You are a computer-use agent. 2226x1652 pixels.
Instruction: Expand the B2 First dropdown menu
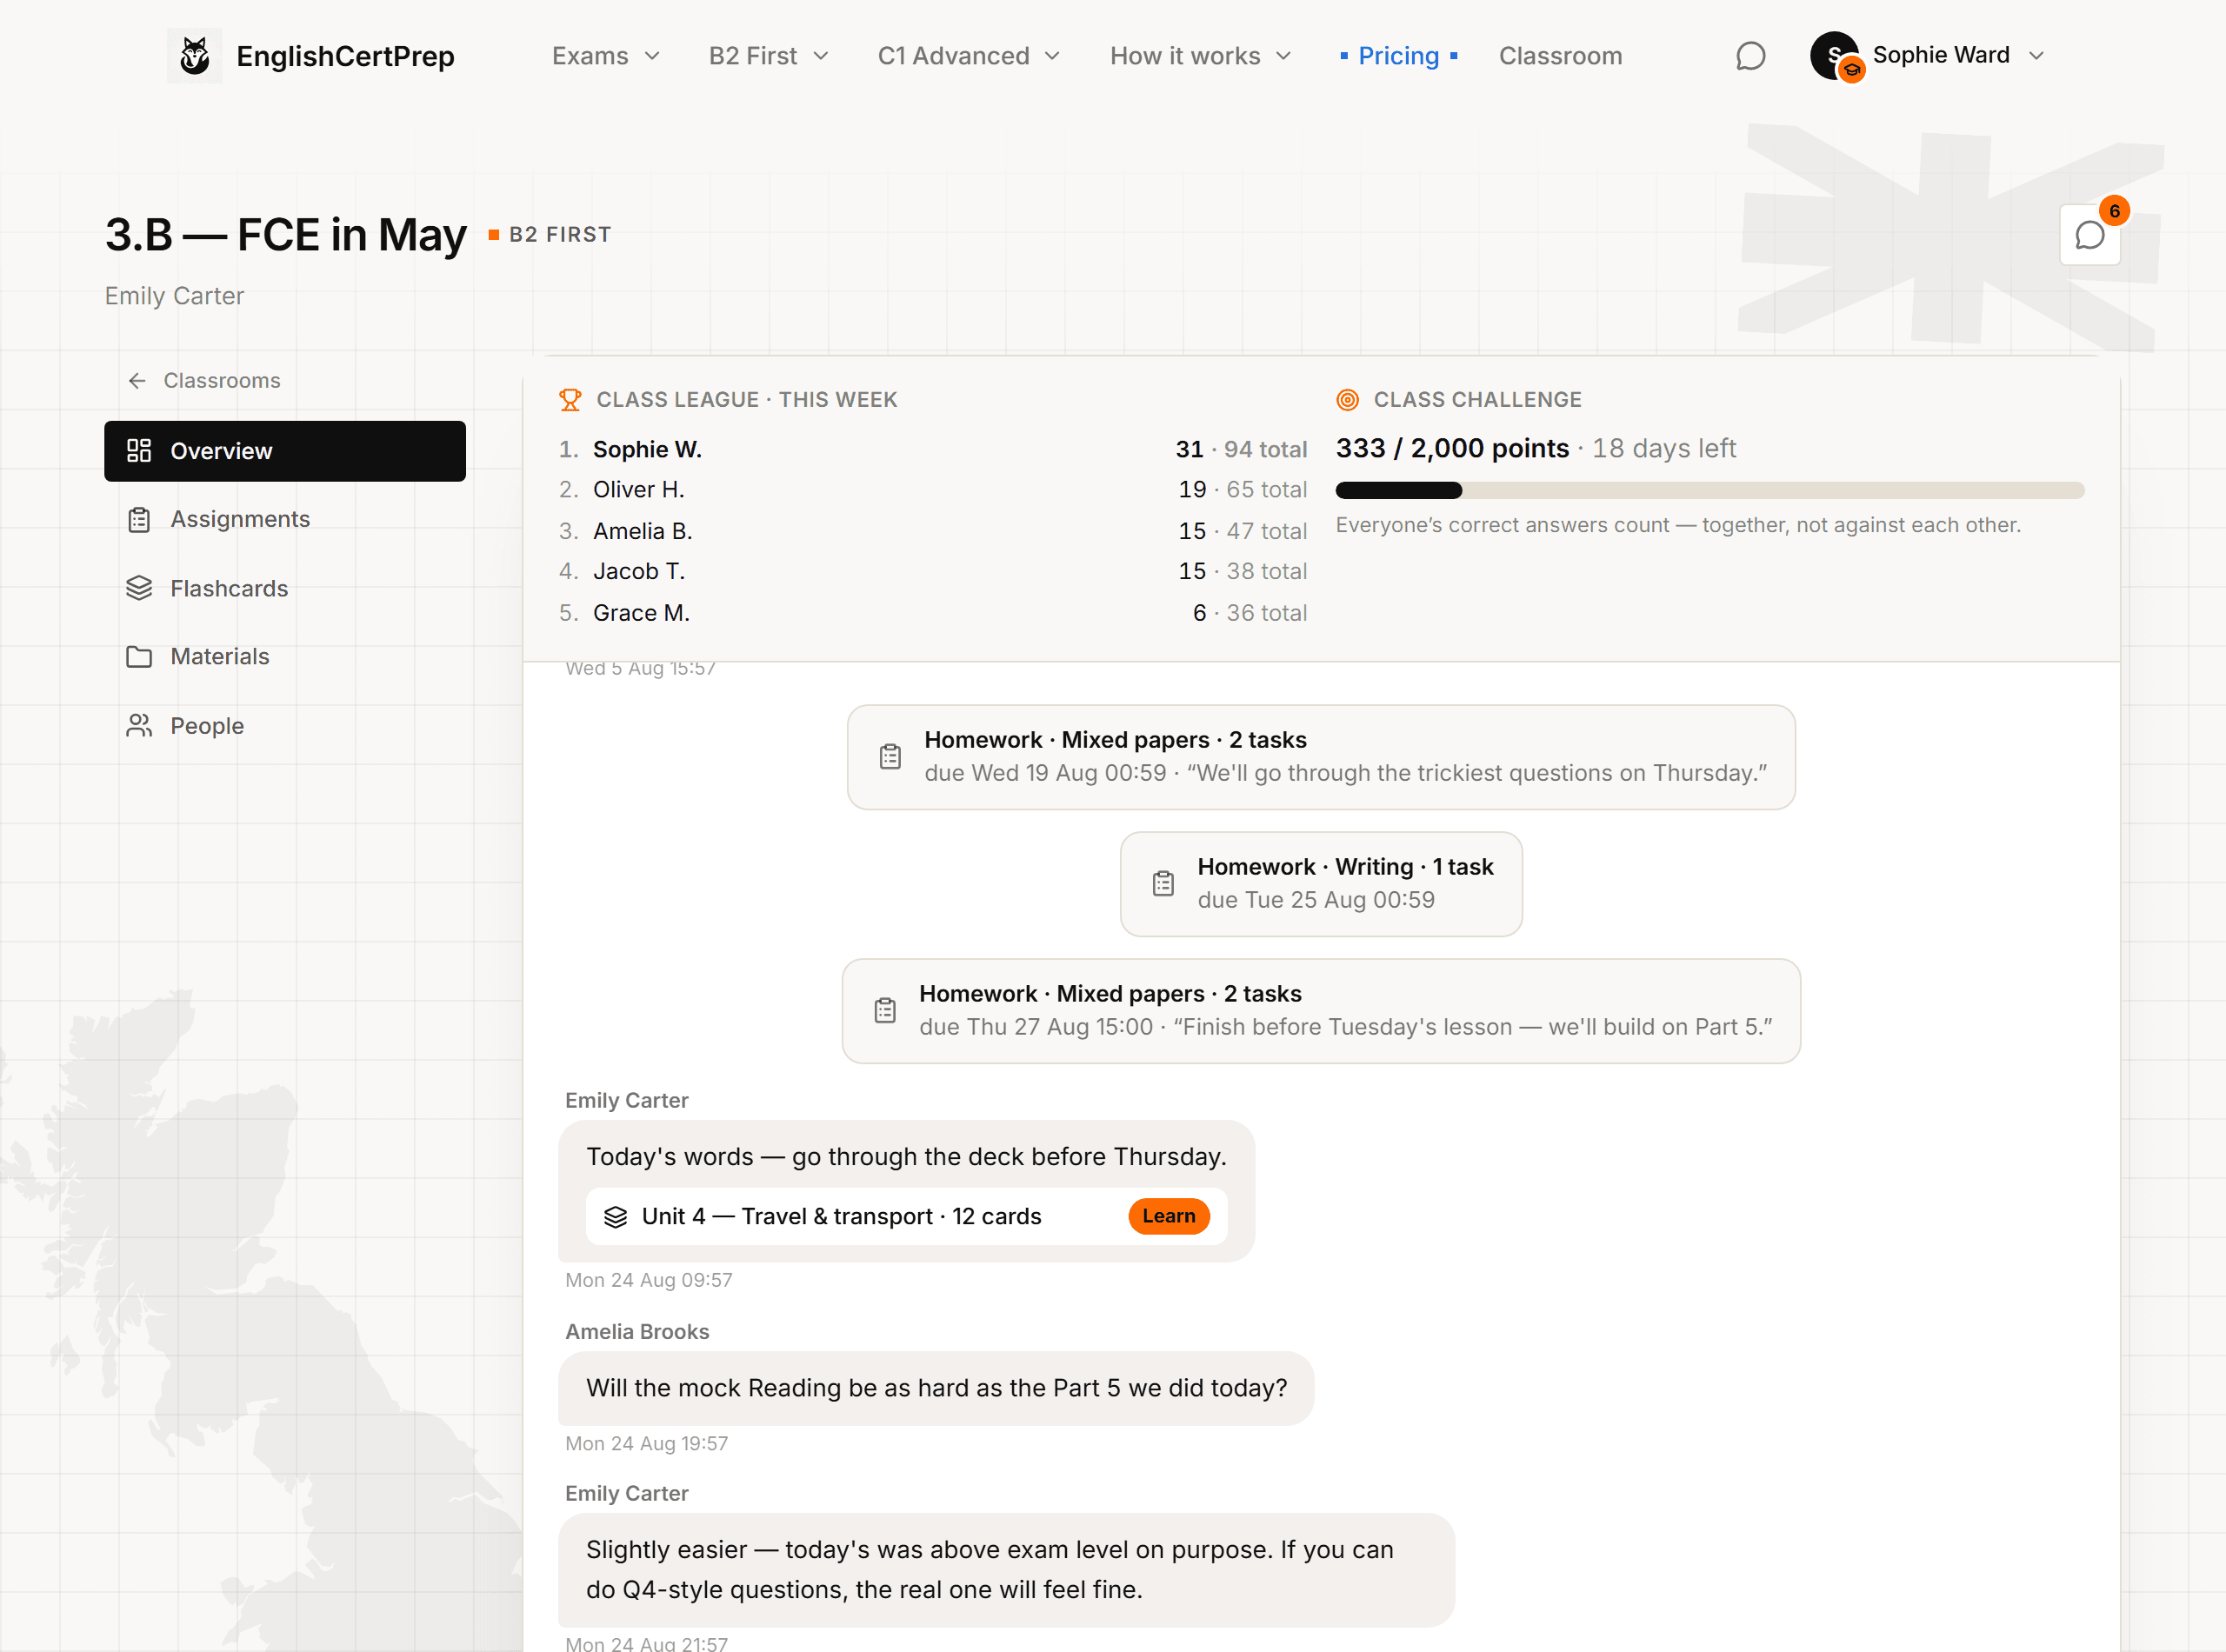click(768, 56)
